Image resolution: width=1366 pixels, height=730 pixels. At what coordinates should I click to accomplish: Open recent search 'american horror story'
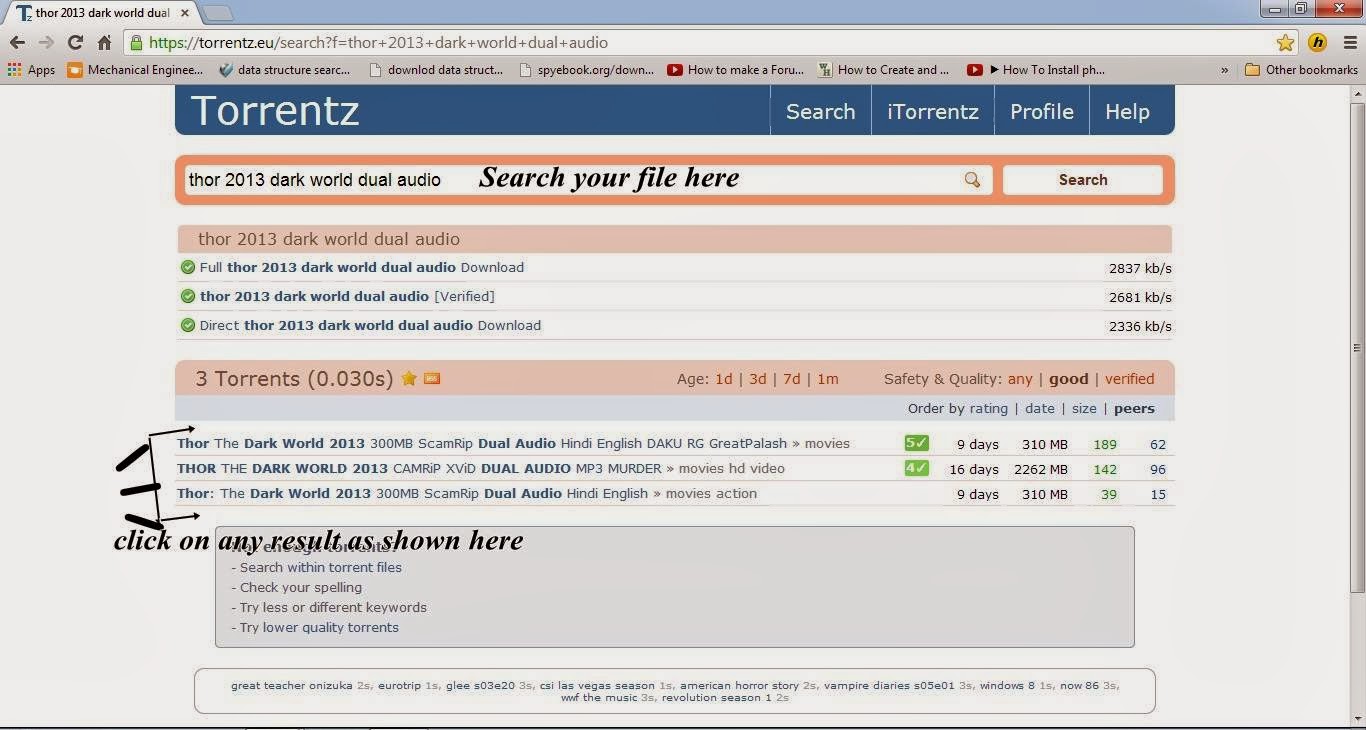point(739,686)
